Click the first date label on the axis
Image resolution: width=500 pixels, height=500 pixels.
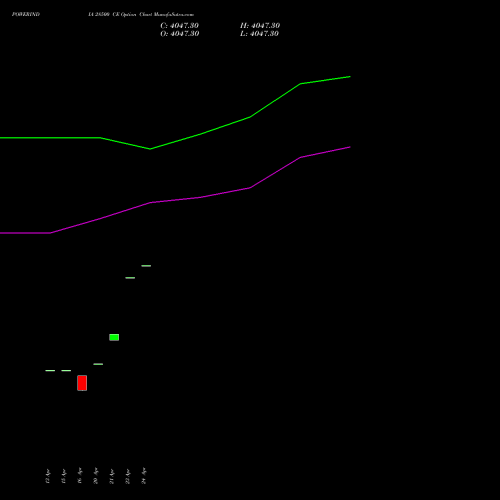click(x=48, y=476)
